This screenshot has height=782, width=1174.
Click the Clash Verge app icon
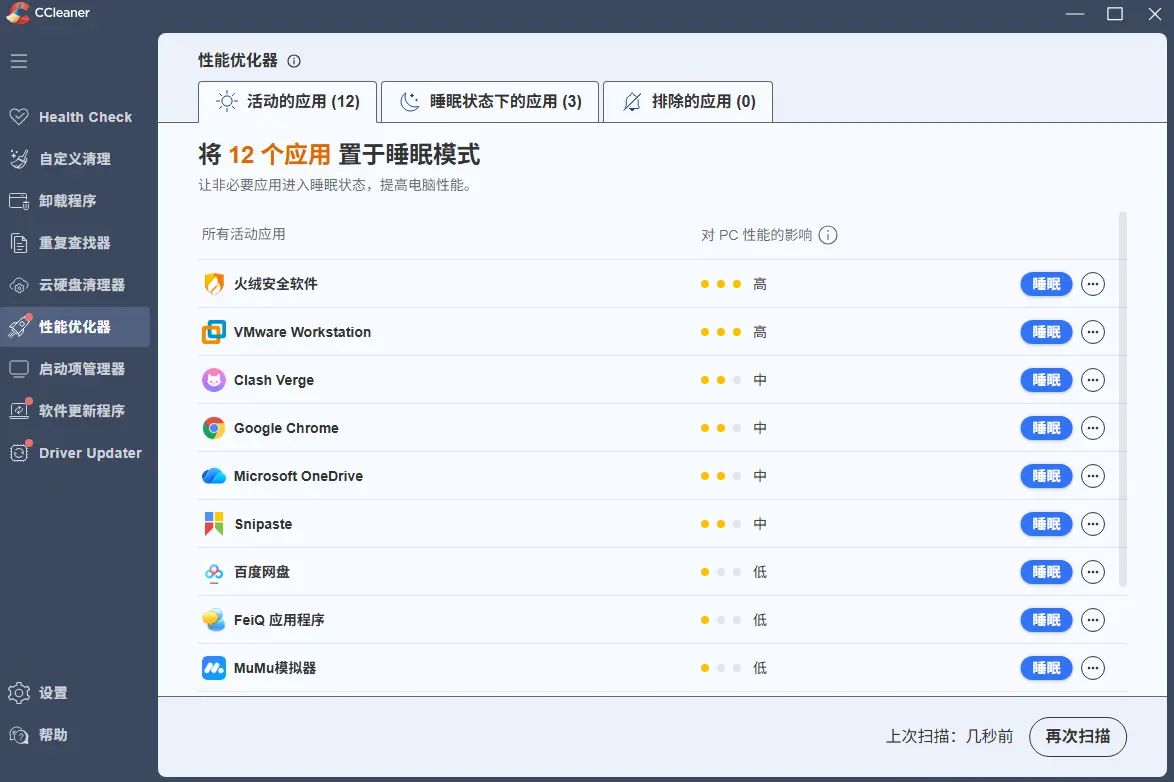click(214, 380)
